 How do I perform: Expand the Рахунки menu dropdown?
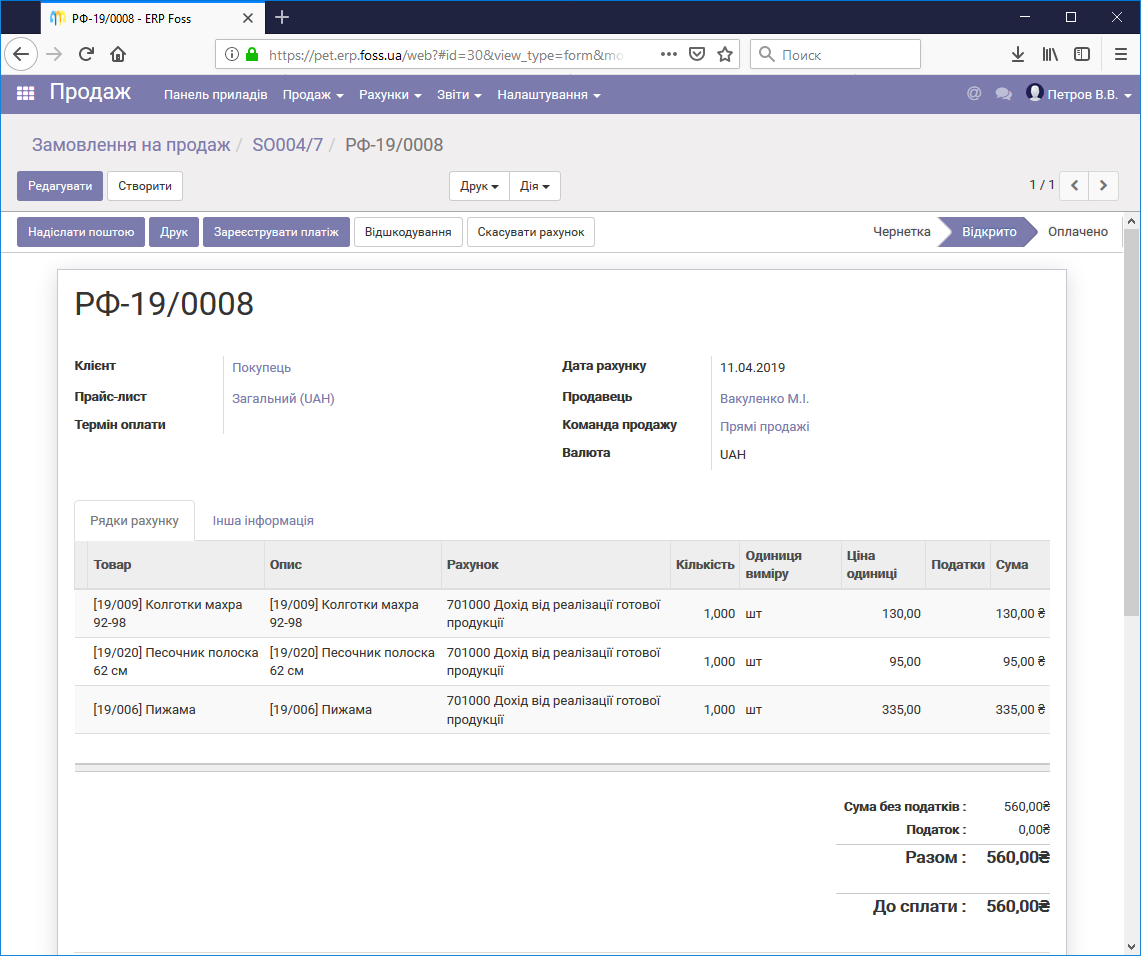[x=390, y=95]
